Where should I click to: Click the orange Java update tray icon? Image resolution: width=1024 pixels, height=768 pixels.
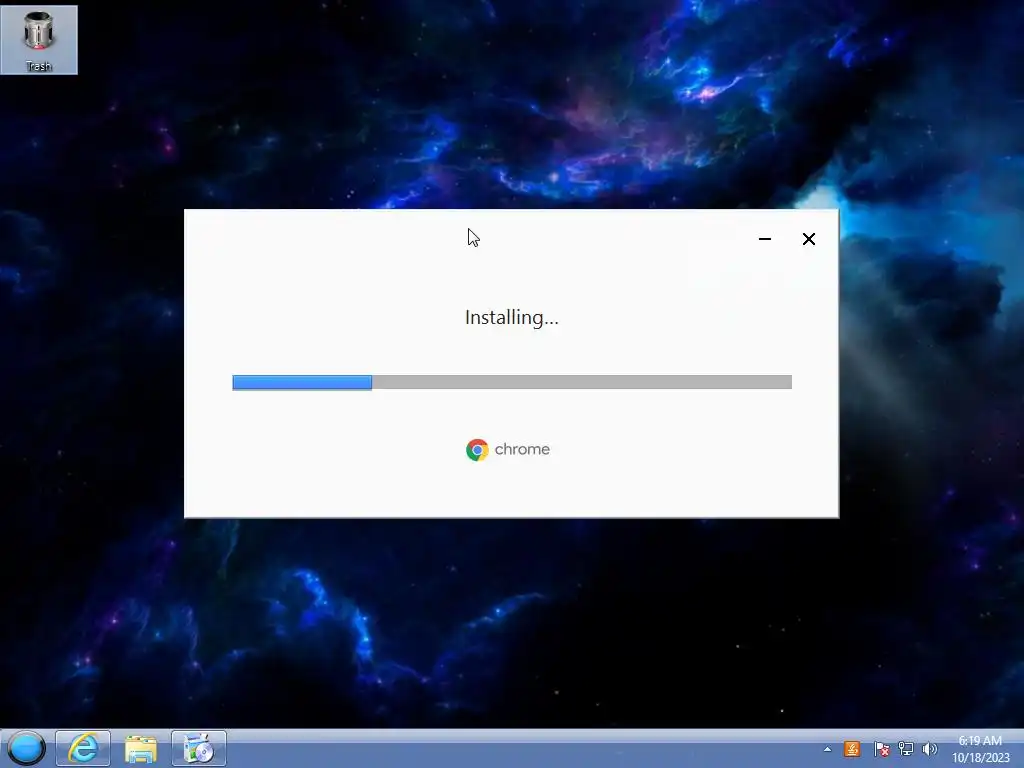pos(852,749)
